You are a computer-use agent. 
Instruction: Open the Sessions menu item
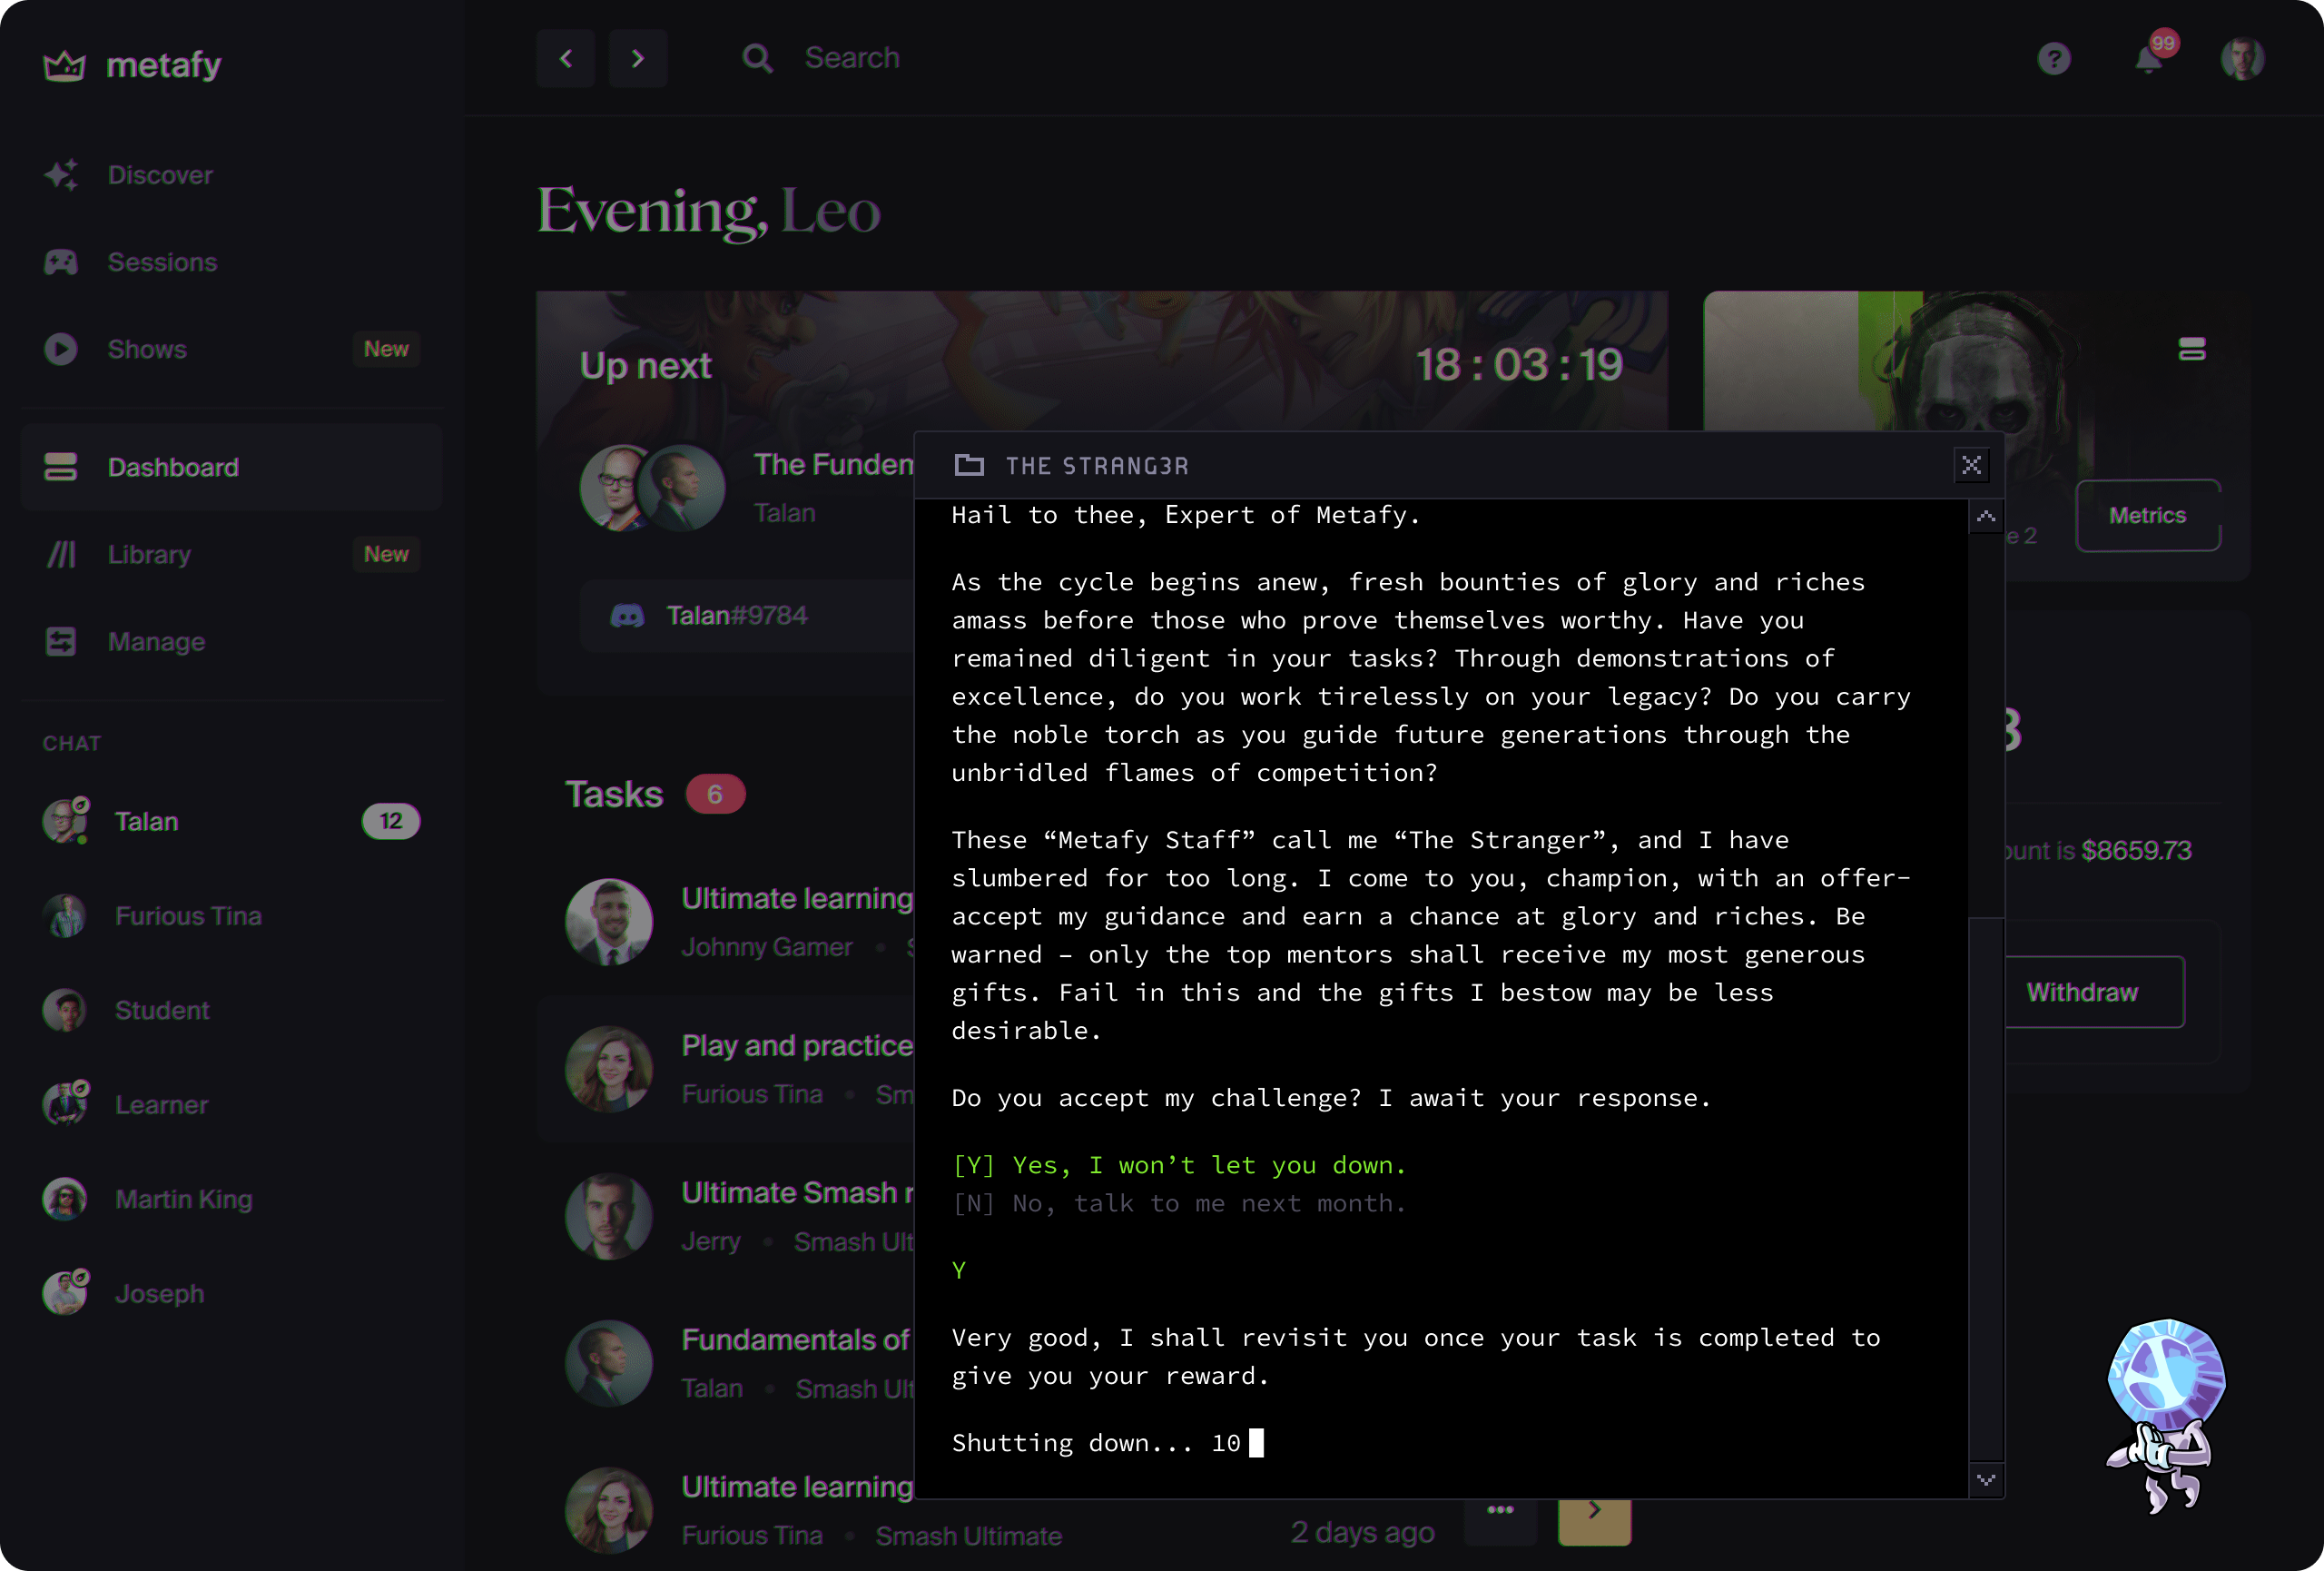tap(162, 262)
